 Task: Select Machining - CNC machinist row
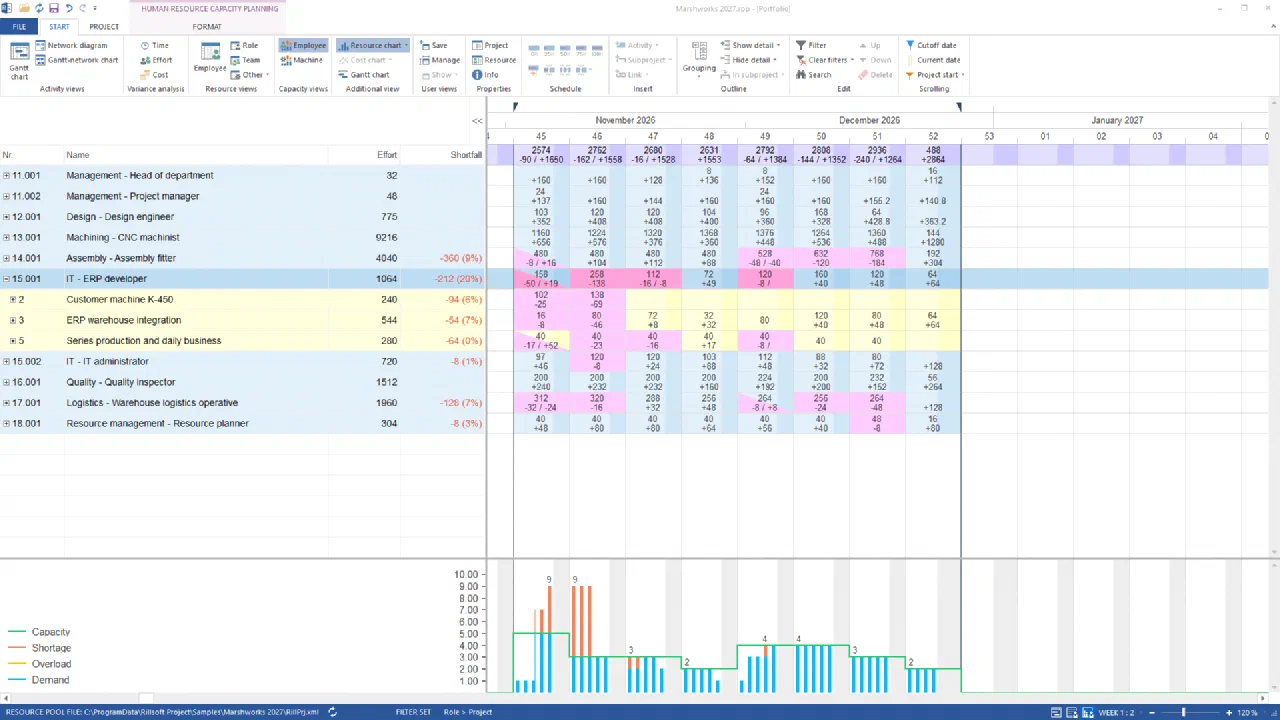tap(243, 238)
